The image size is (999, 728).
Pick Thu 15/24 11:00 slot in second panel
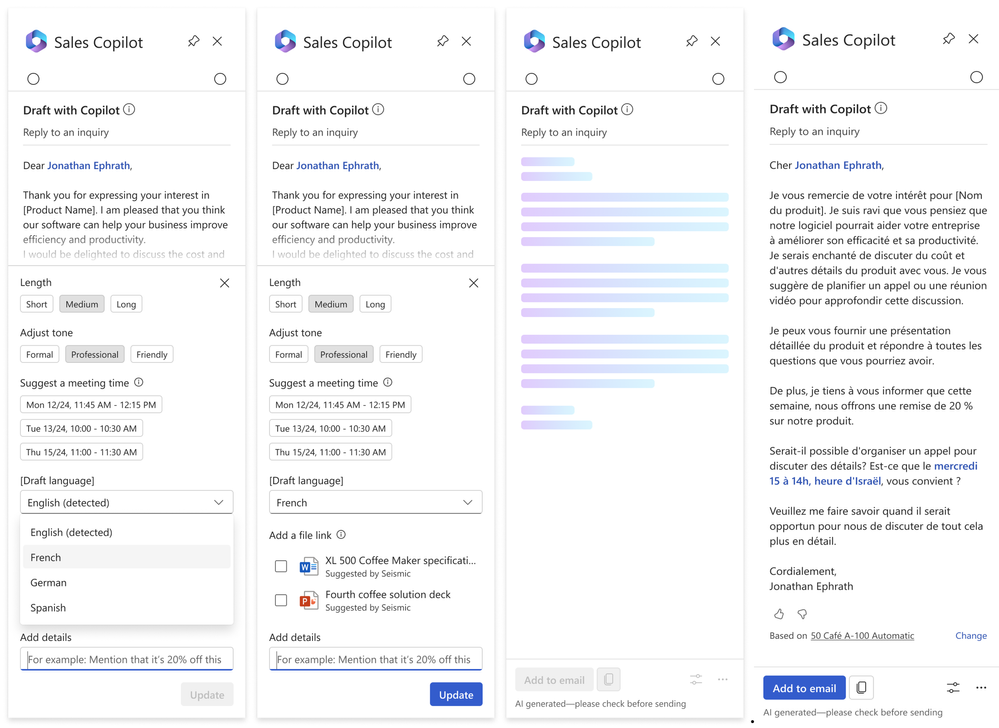coord(331,452)
